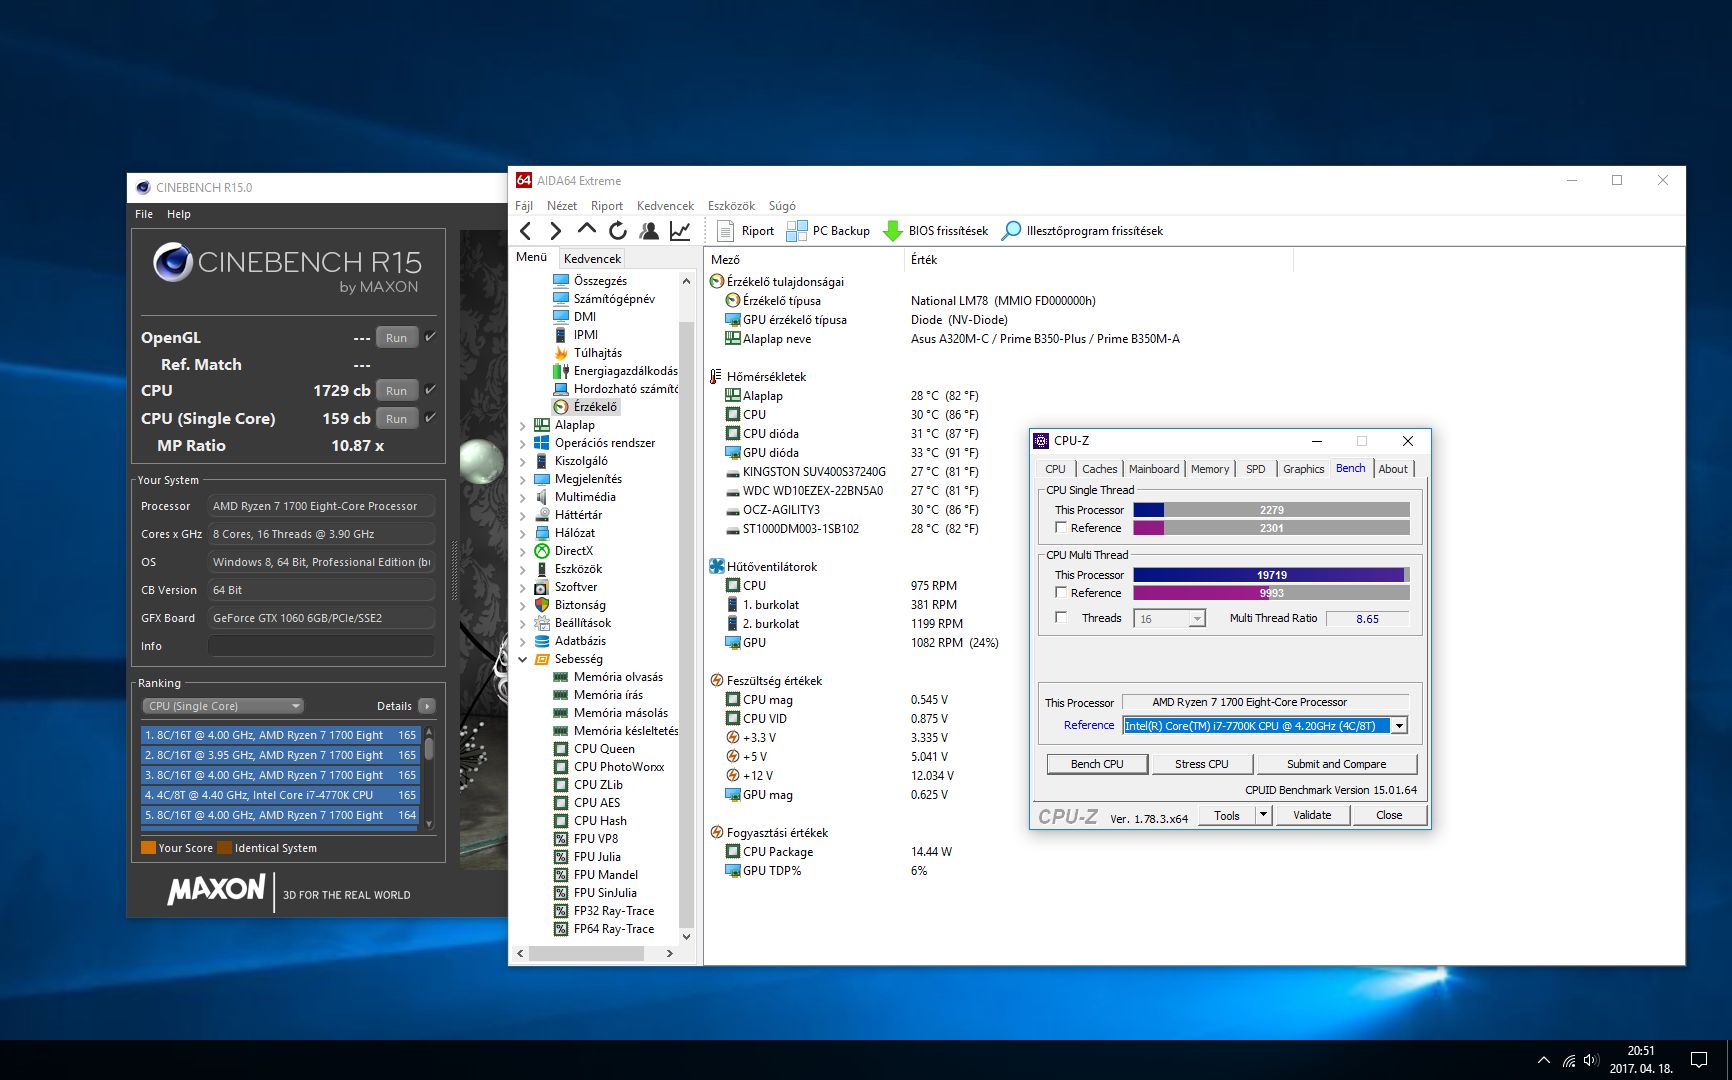The image size is (1732, 1080).
Task: Enable Single Thread Reference checkbox in CPU-Z
Action: [1061, 527]
